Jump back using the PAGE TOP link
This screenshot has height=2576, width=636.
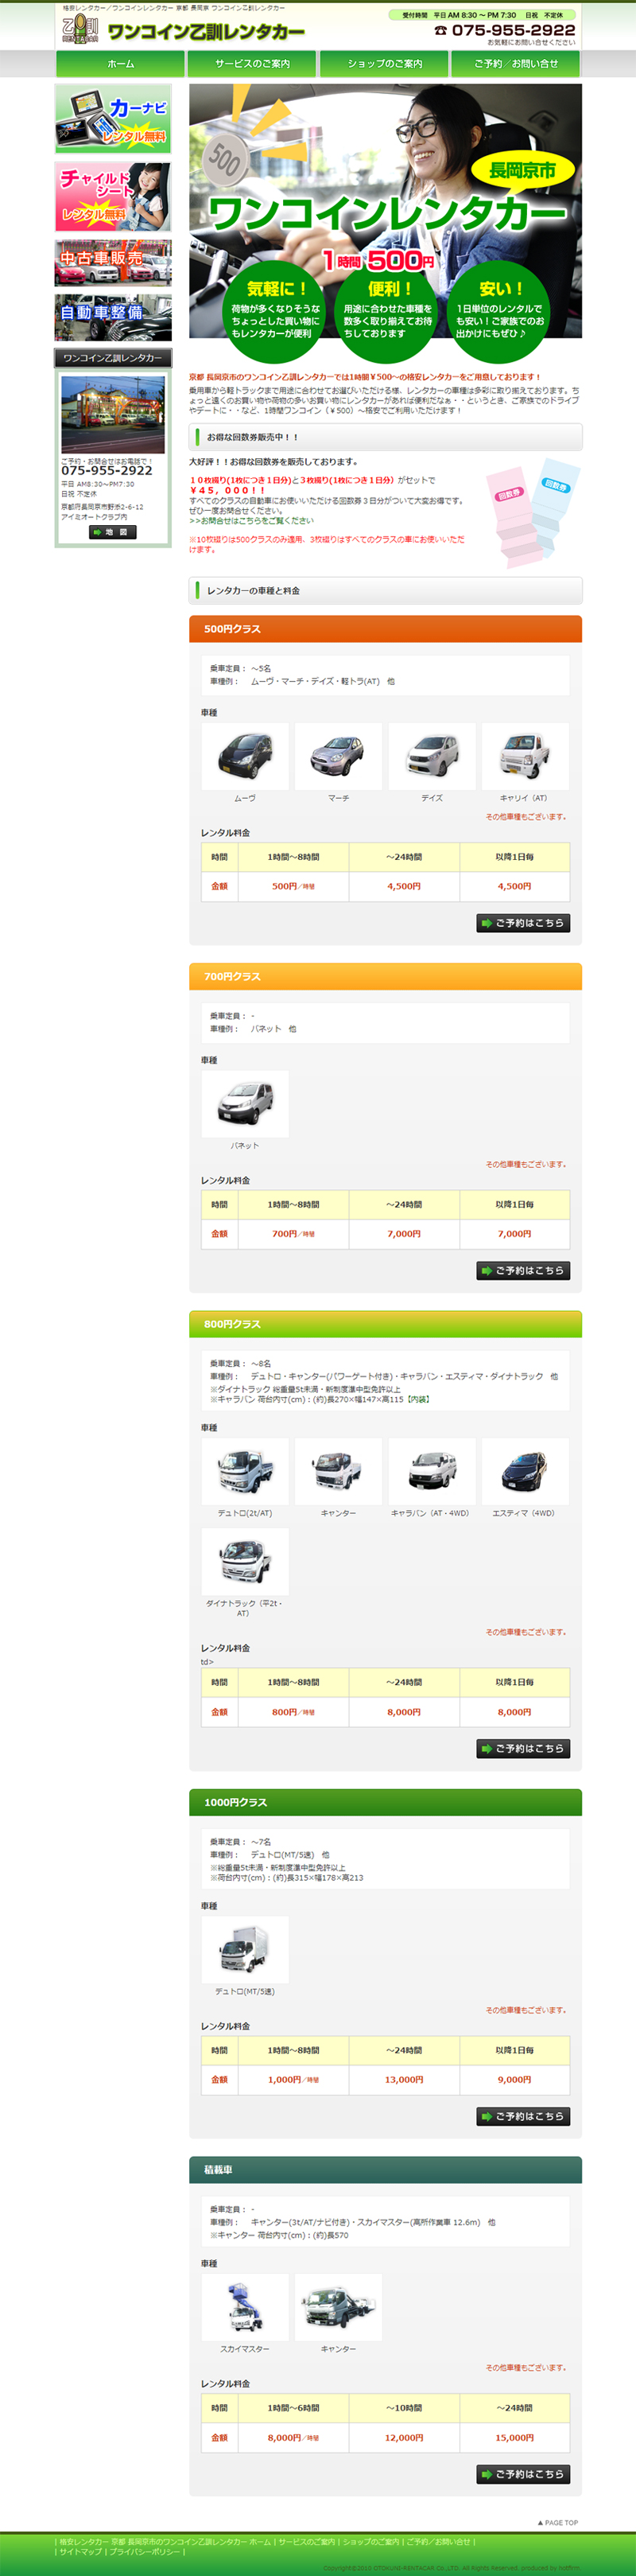[x=558, y=2522]
